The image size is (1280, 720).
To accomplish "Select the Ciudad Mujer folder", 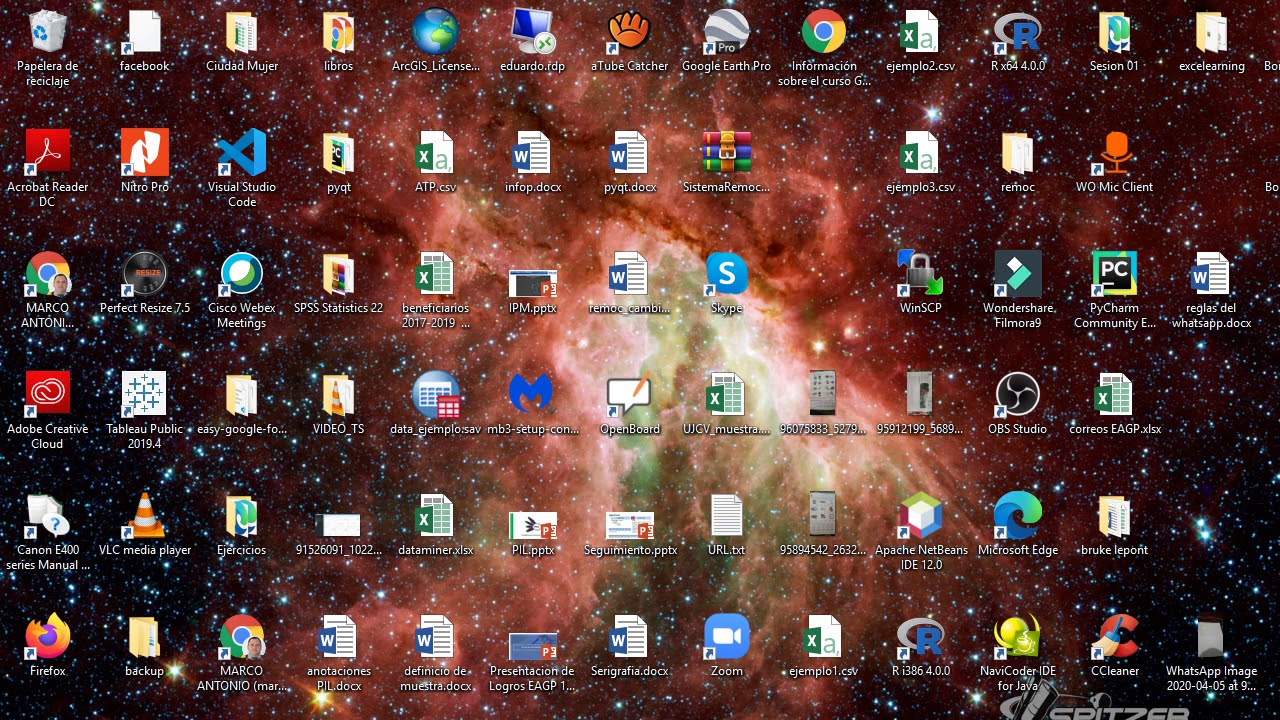I will pos(241,32).
